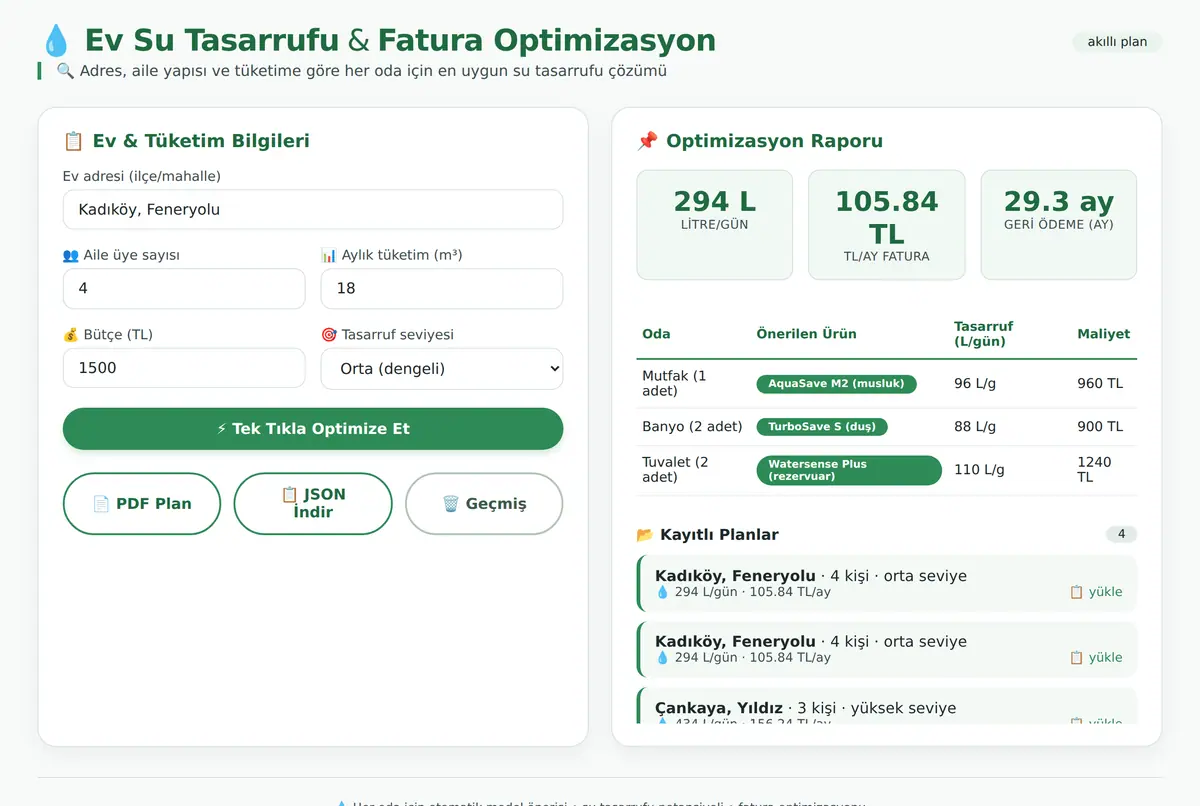Click the 96 L/g savings value
This screenshot has width=1200, height=806.
coord(975,384)
